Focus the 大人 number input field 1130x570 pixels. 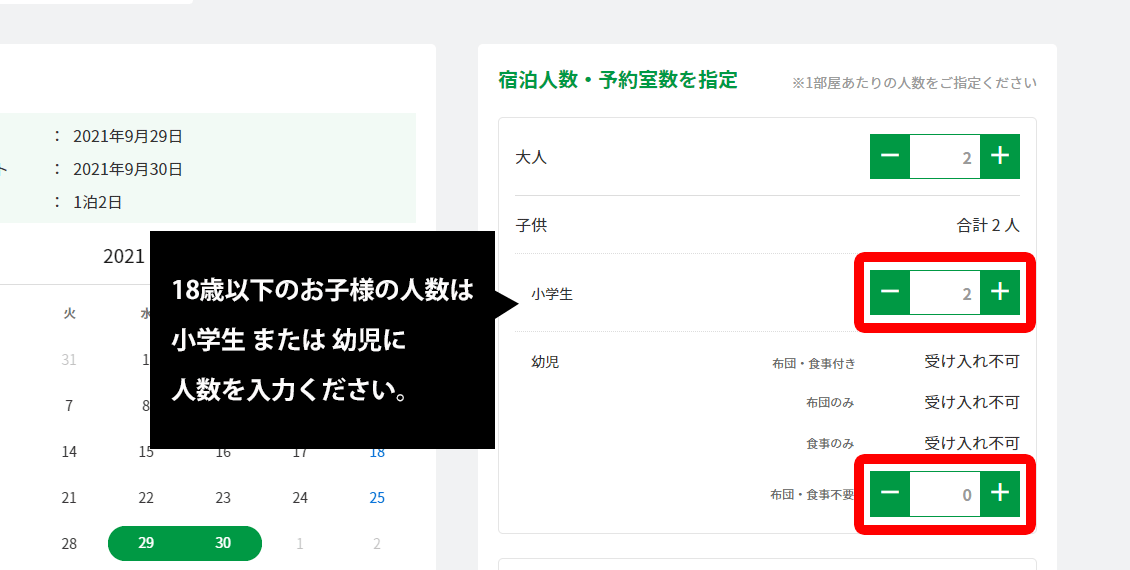[x=944, y=156]
